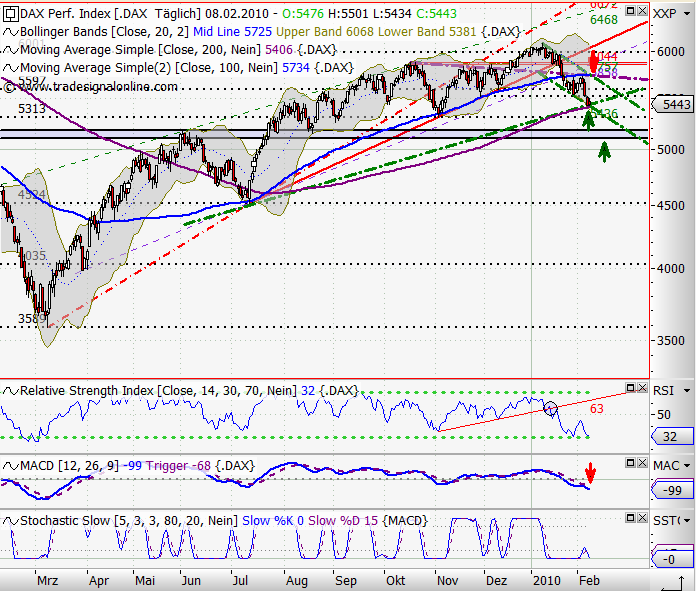This screenshot has width=696, height=591.
Task: Click the Bollinger Bands indicator wave icon
Action: (x=10, y=32)
